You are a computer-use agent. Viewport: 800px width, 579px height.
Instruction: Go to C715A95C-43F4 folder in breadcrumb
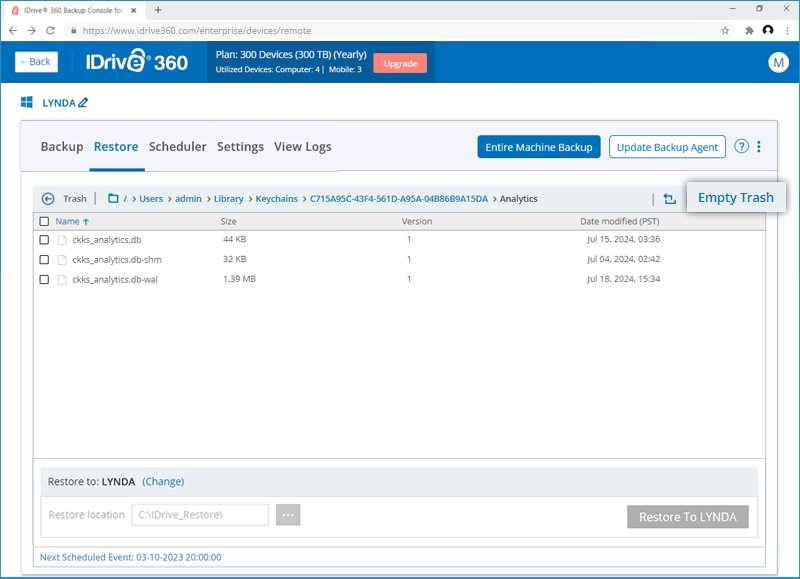click(399, 199)
